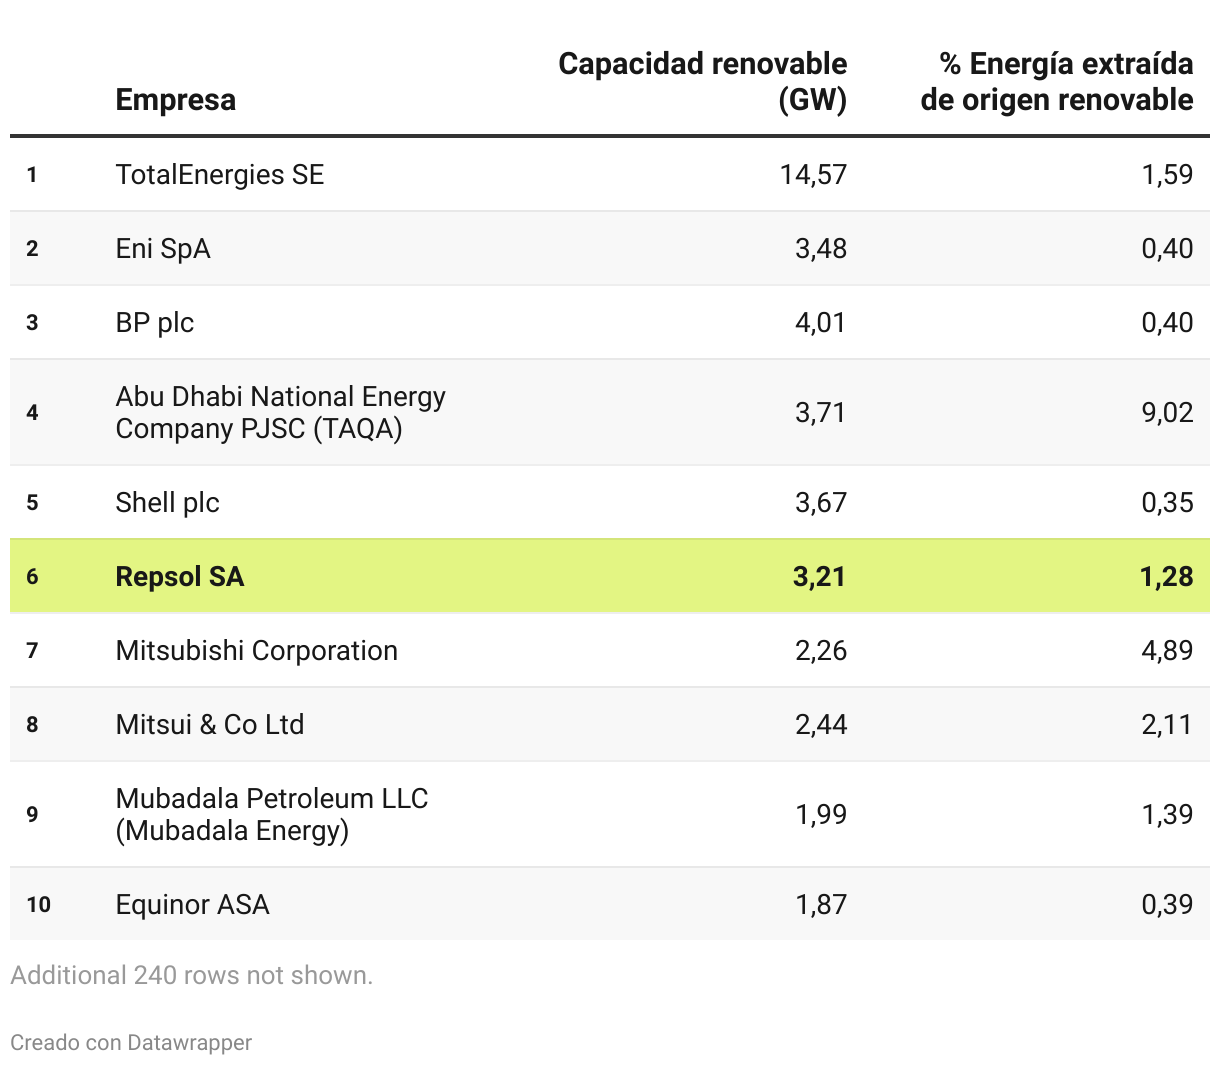Click the BP plc company cell

(x=155, y=323)
